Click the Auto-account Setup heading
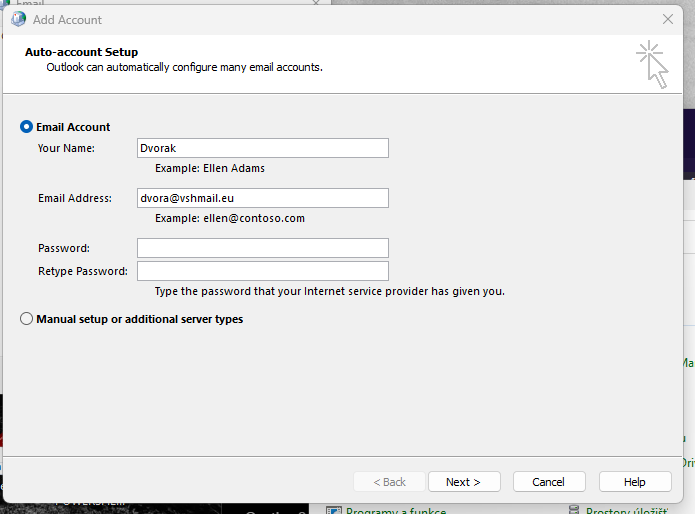The width and height of the screenshot is (695, 514). [82, 52]
